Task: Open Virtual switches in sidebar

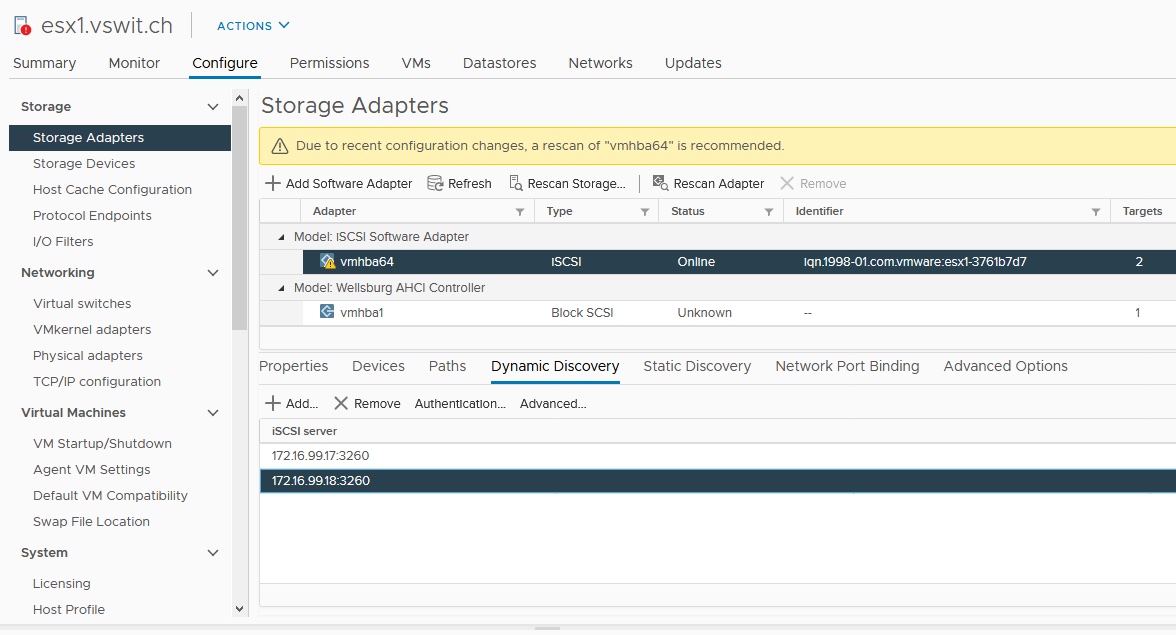Action: (82, 304)
